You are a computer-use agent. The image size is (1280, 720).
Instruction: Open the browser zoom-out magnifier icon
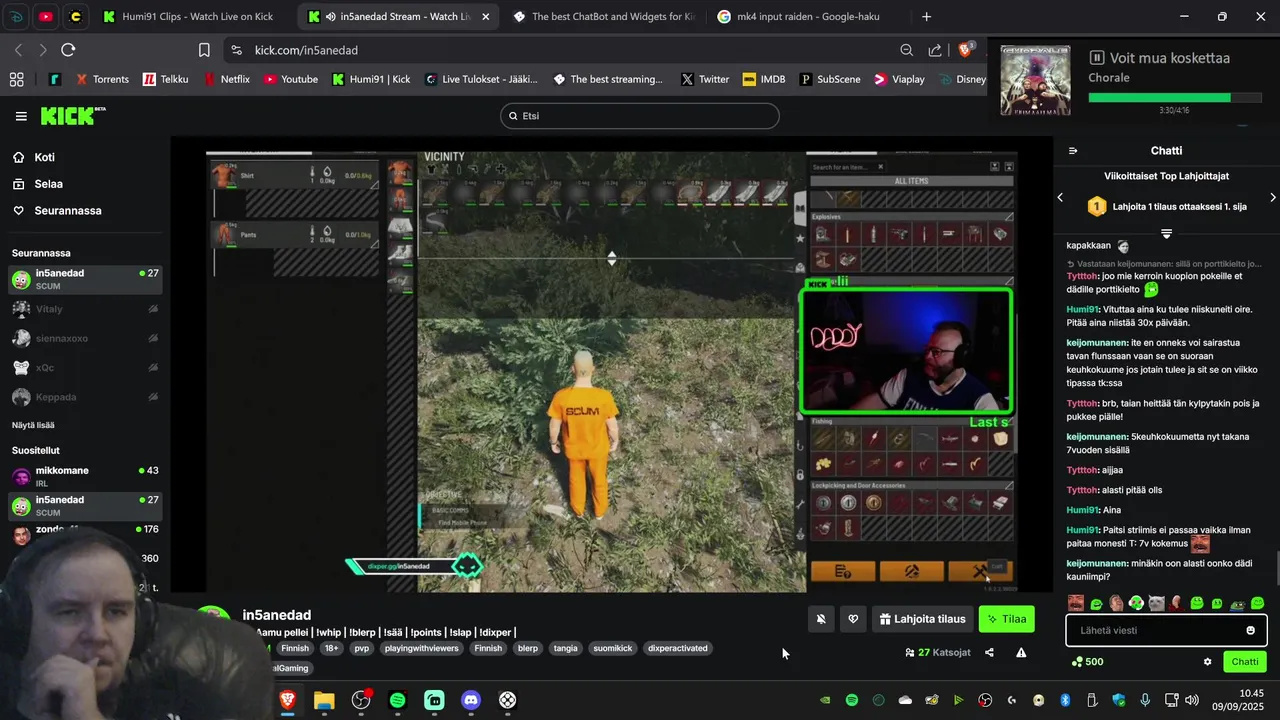point(906,50)
